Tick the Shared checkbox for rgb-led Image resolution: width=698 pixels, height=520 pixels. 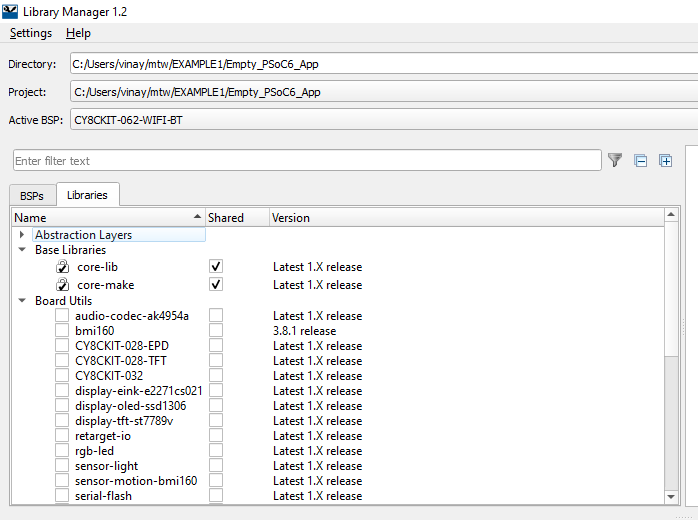pos(216,451)
